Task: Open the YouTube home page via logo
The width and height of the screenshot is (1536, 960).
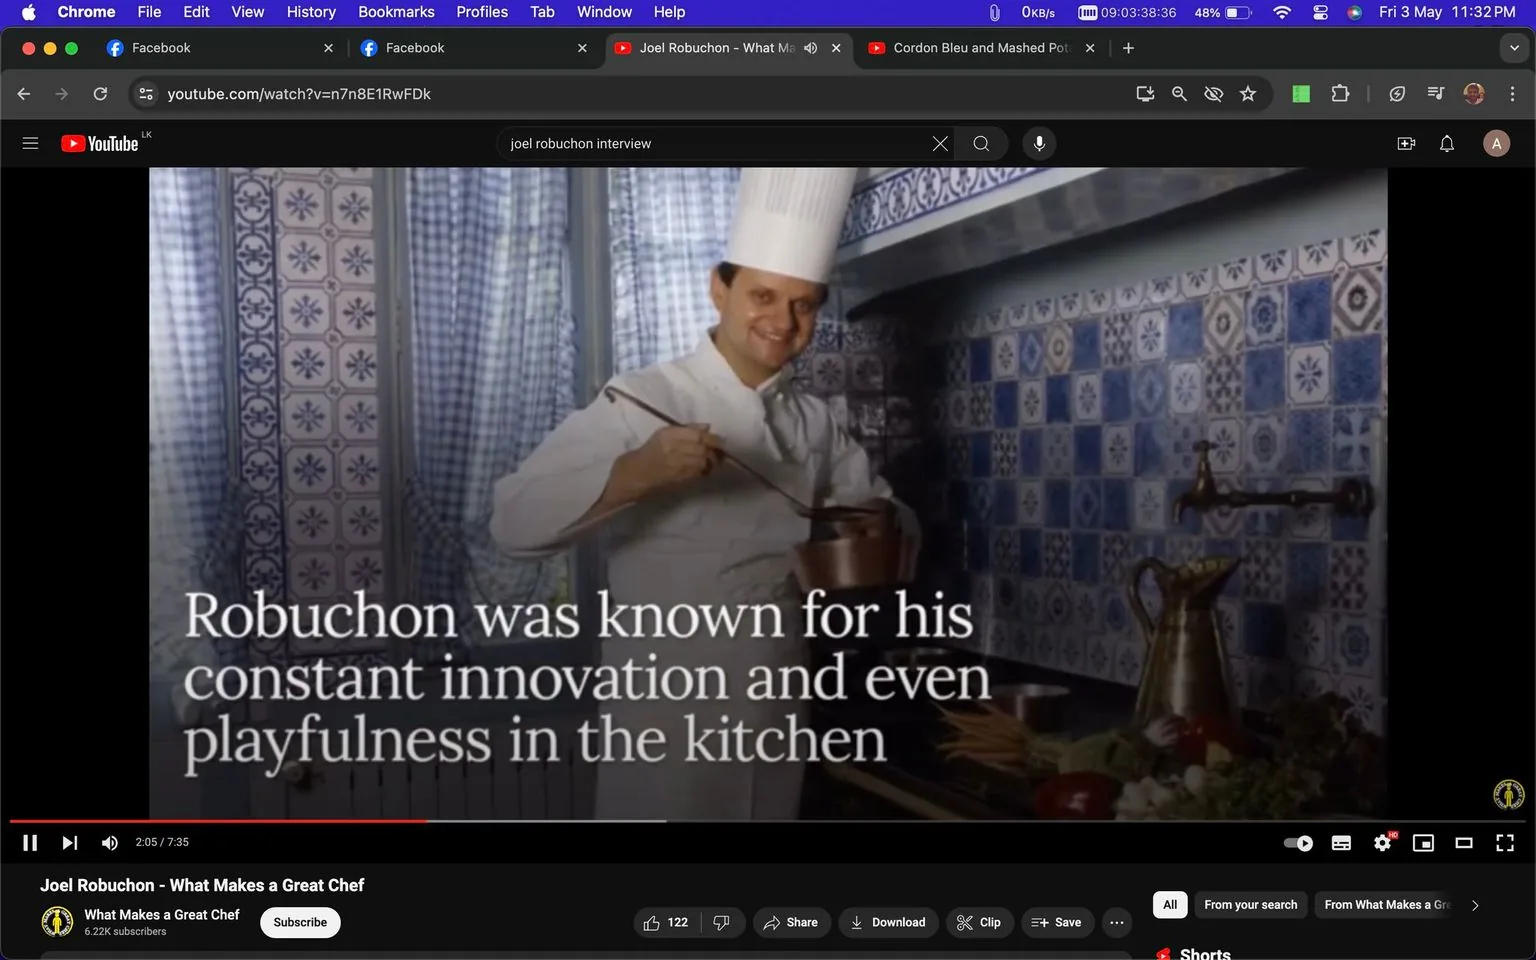Action: coord(100,143)
